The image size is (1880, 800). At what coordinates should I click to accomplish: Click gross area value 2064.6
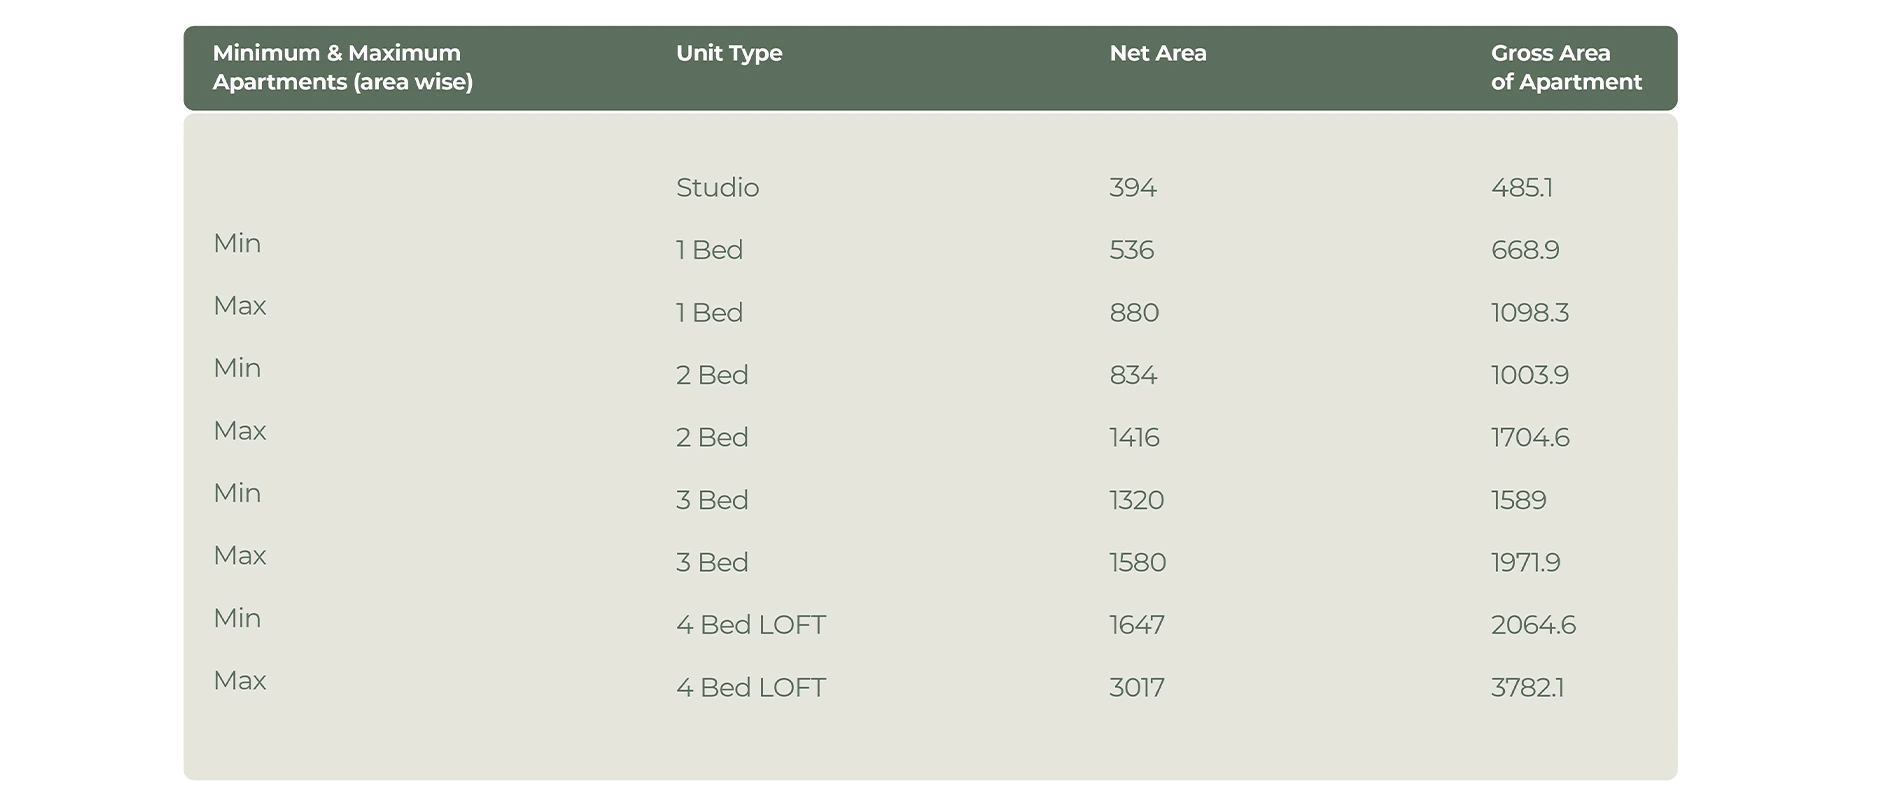(1533, 625)
